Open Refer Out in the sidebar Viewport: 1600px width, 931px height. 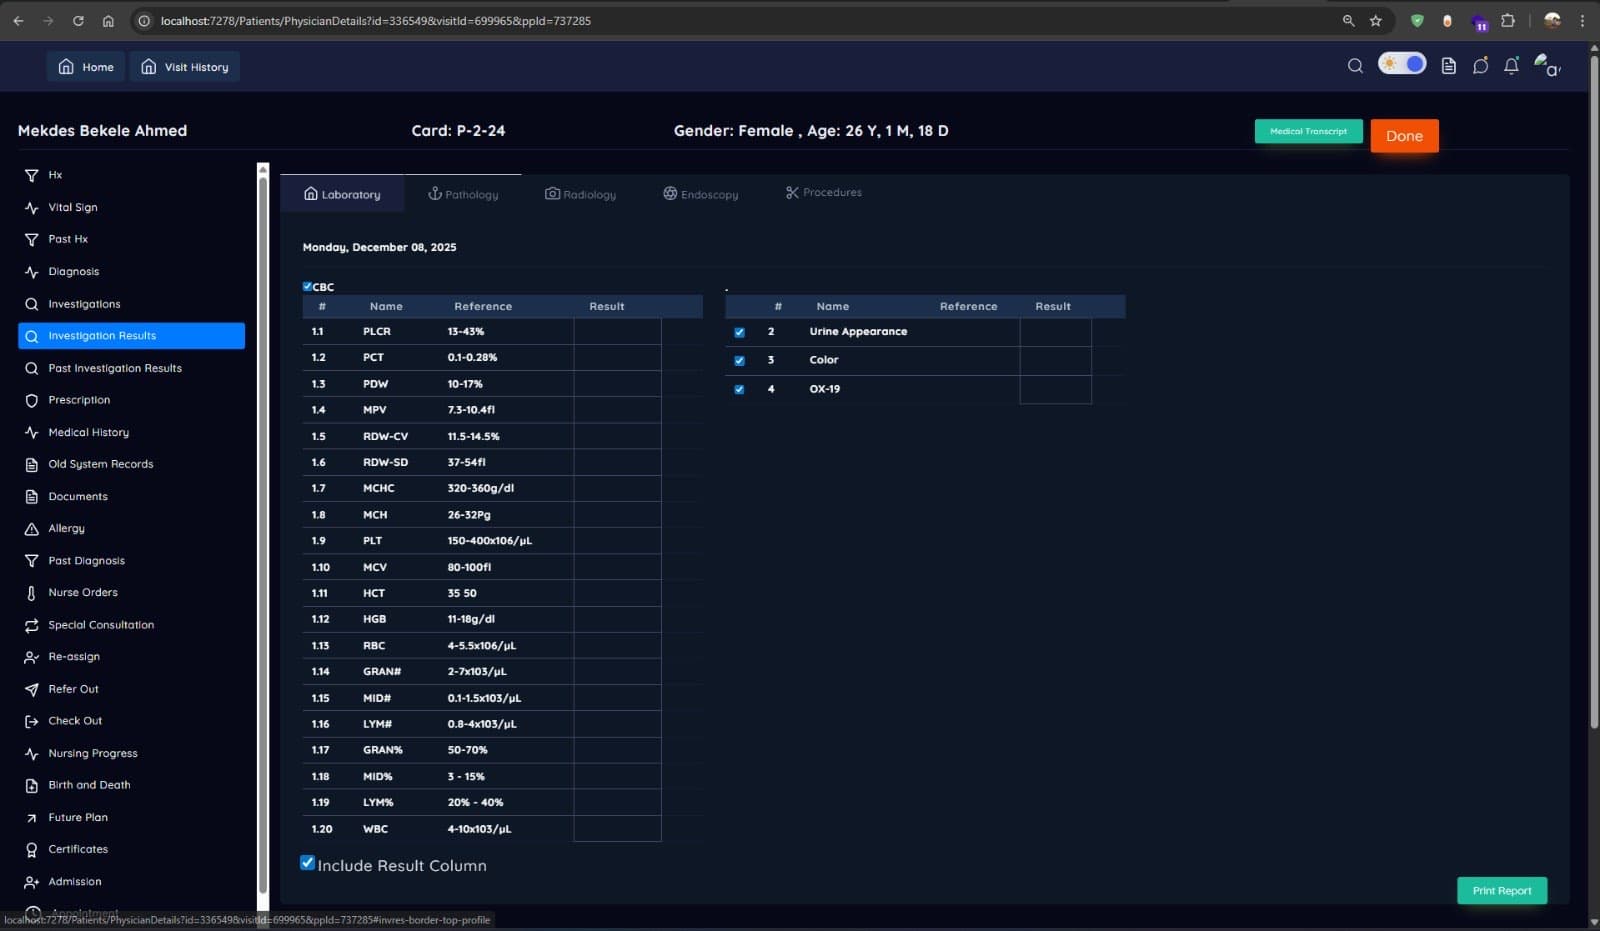(x=131, y=689)
